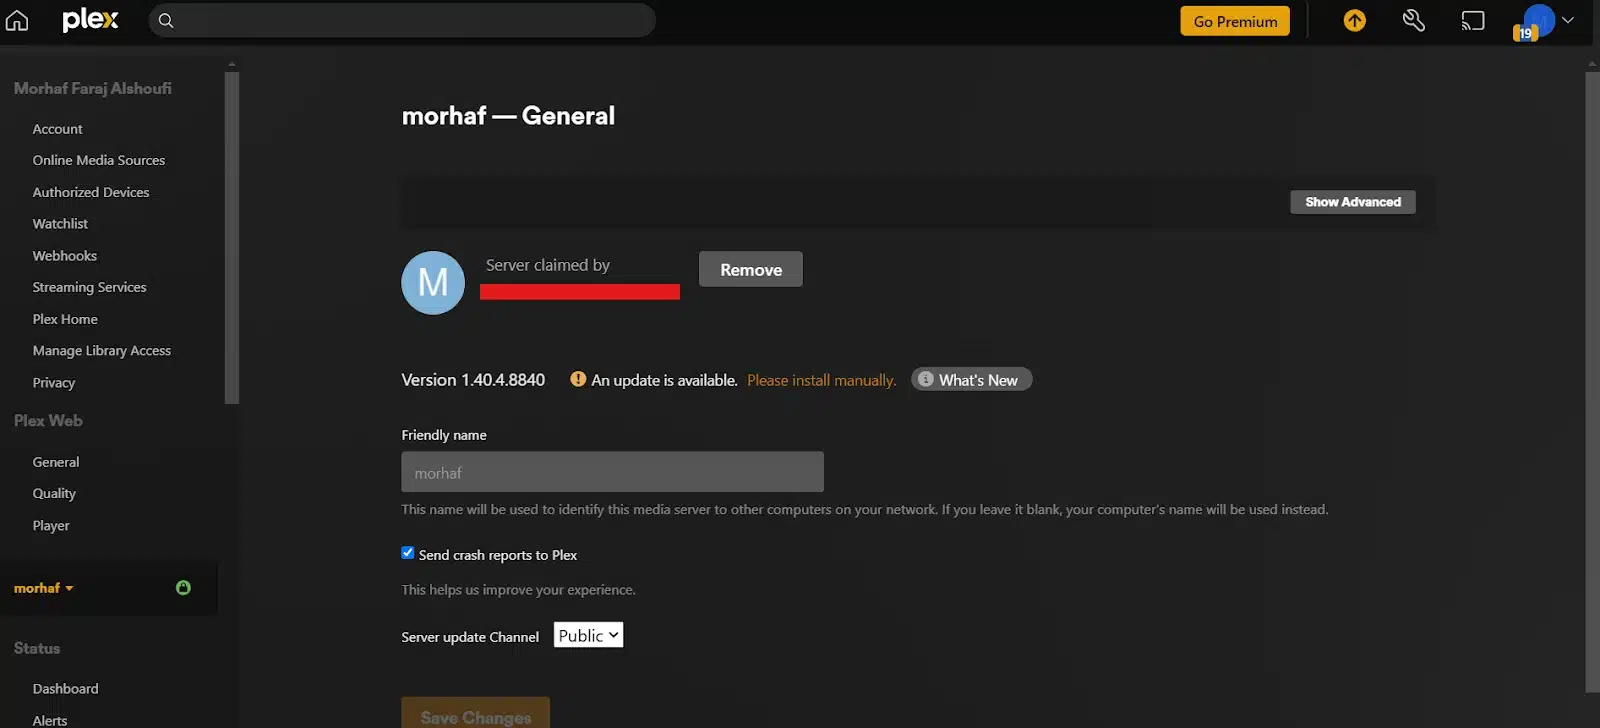Viewport: 1600px width, 728px height.
Task: Open Plex Web Quality settings
Action: (54, 494)
